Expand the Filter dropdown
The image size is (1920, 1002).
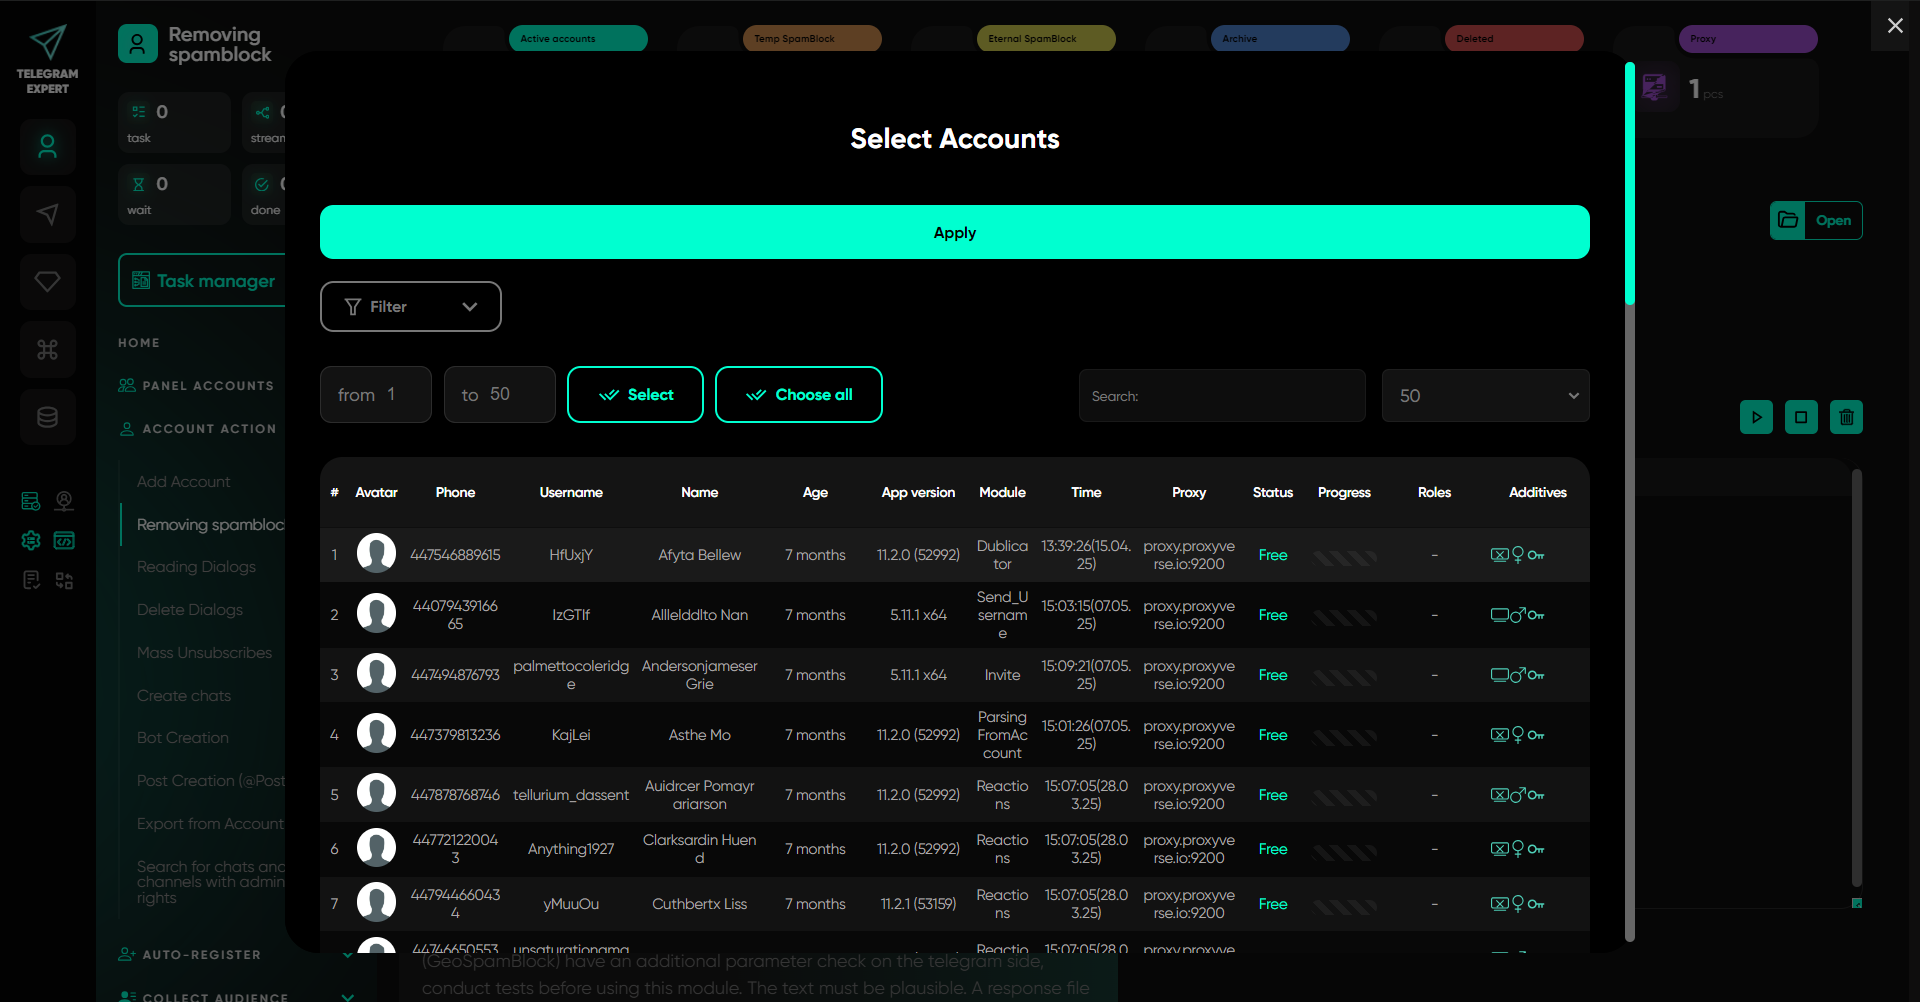[x=410, y=307]
